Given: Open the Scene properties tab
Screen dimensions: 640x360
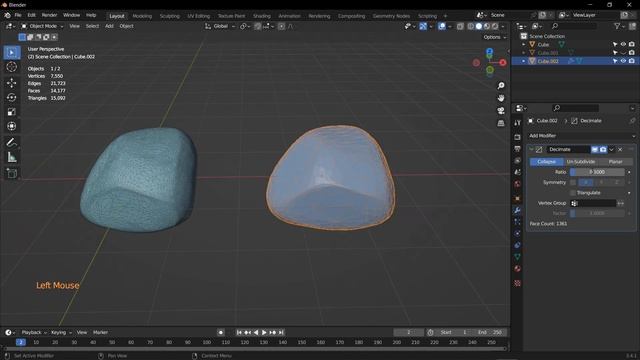Looking at the screenshot, I should click(x=518, y=172).
